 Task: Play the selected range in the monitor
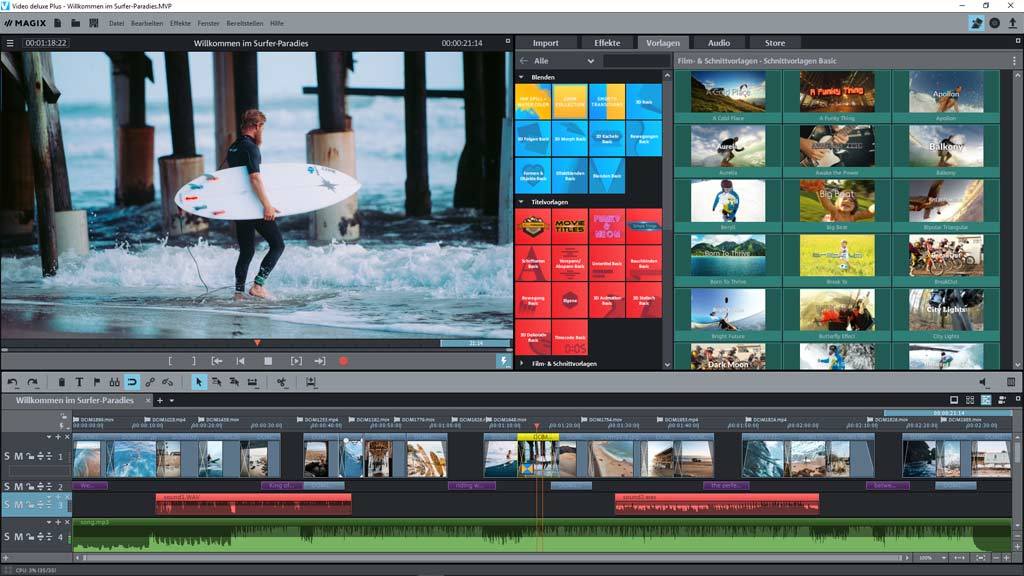[296, 360]
